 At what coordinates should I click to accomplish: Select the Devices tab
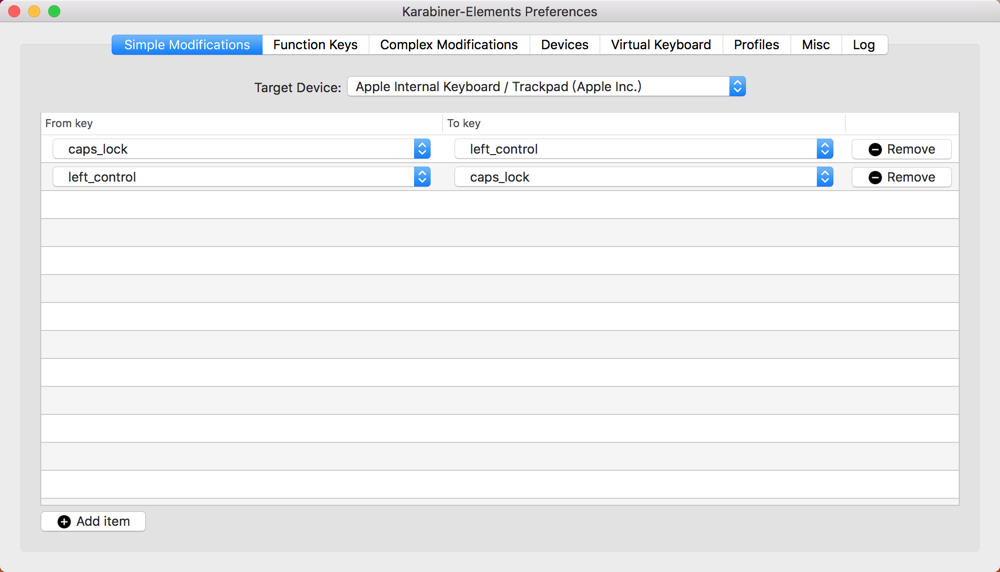(564, 45)
